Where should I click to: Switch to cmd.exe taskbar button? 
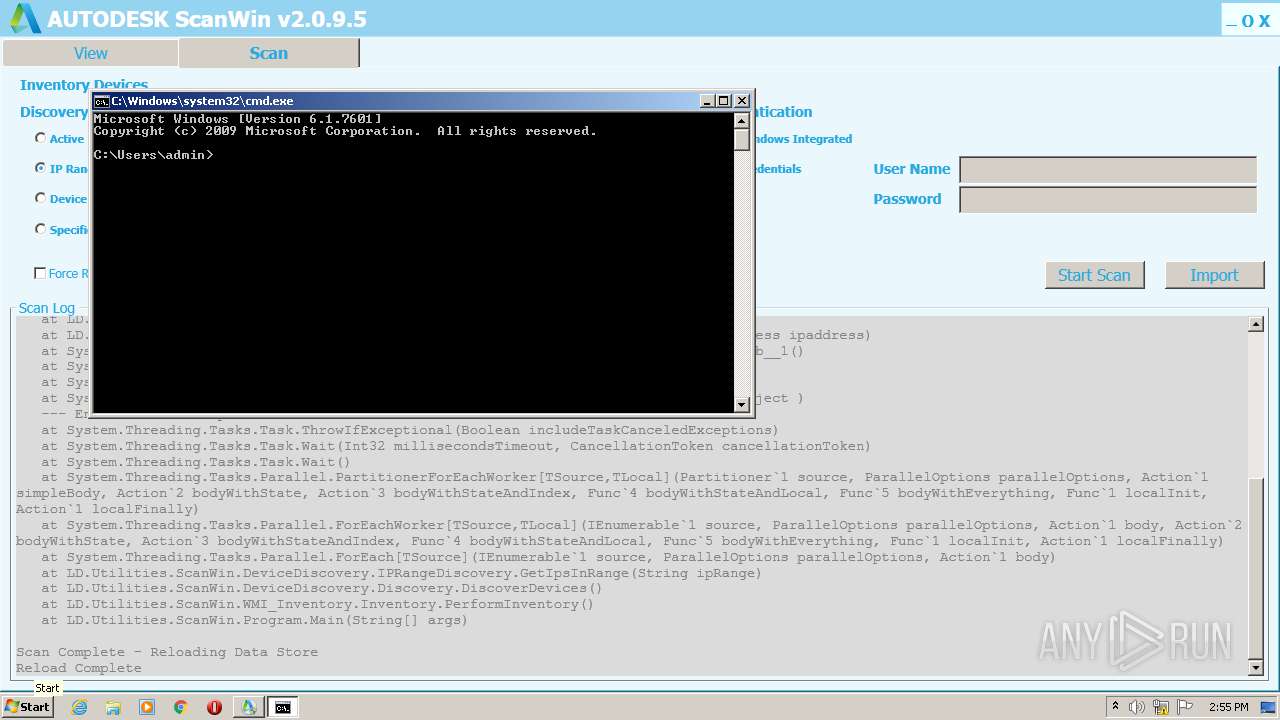tap(283, 707)
